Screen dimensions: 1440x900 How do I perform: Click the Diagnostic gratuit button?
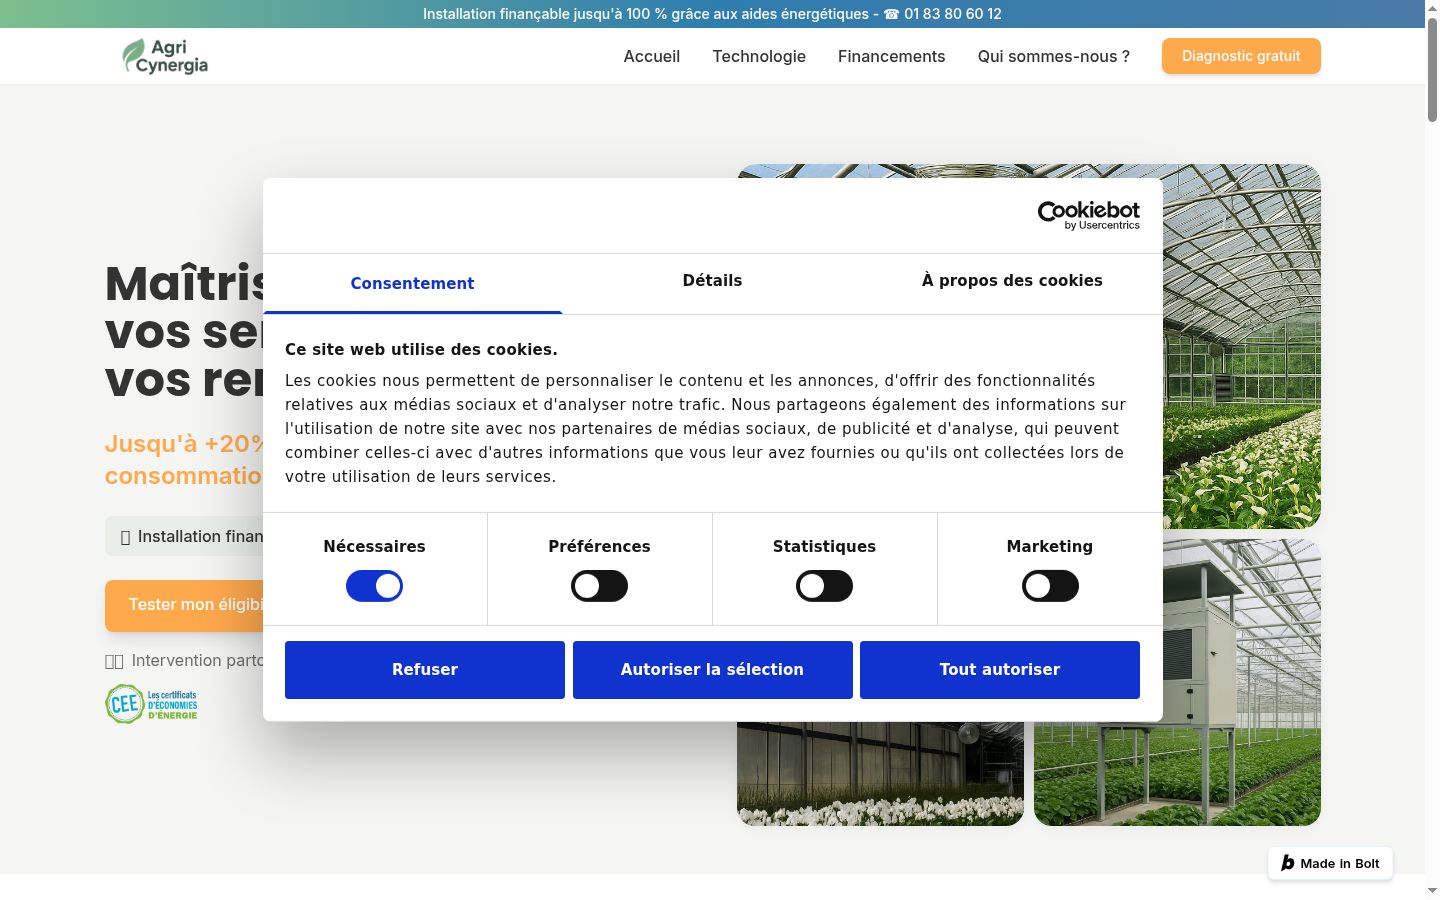pyautogui.click(x=1241, y=56)
